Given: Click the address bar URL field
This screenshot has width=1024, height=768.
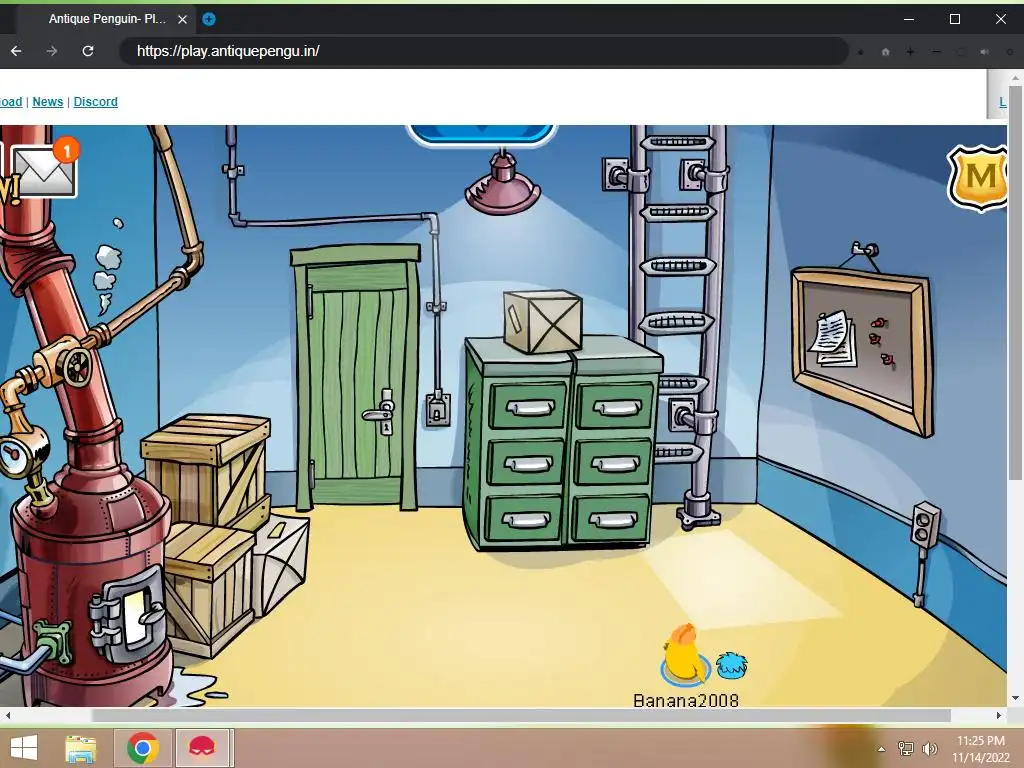Looking at the screenshot, I should [x=483, y=51].
